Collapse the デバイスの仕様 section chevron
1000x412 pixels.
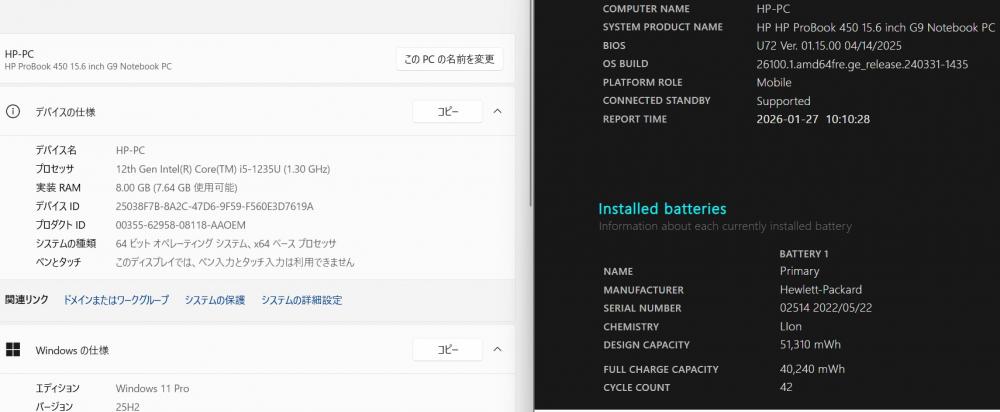[x=497, y=112]
